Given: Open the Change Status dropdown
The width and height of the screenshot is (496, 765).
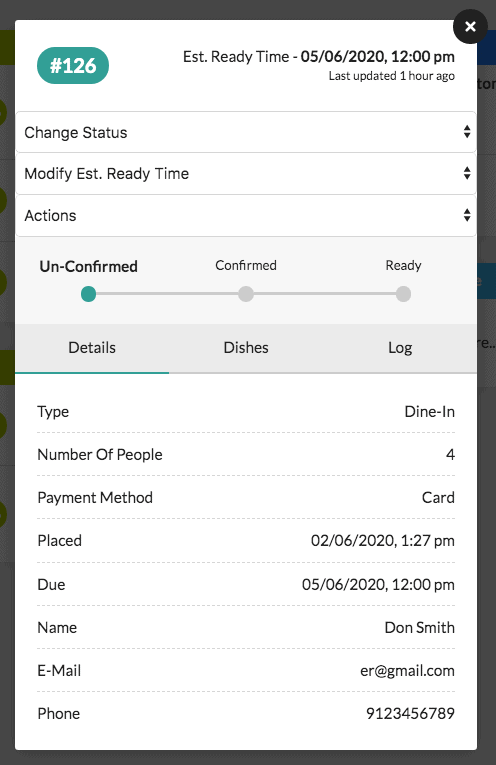Looking at the screenshot, I should 246,132.
